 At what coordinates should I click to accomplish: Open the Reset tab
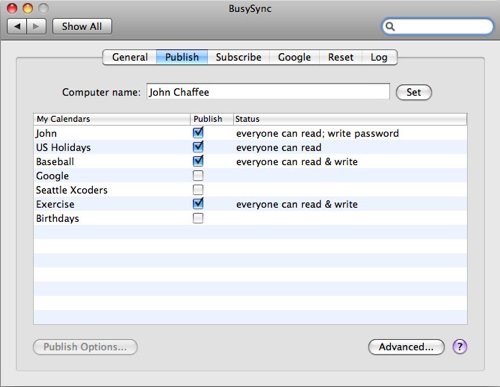(x=340, y=57)
